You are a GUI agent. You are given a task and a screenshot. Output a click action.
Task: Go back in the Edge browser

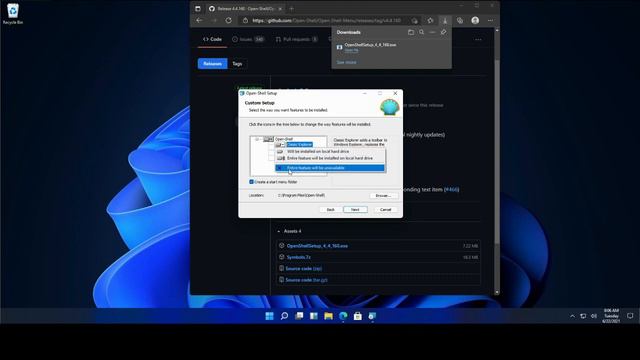[x=199, y=20]
